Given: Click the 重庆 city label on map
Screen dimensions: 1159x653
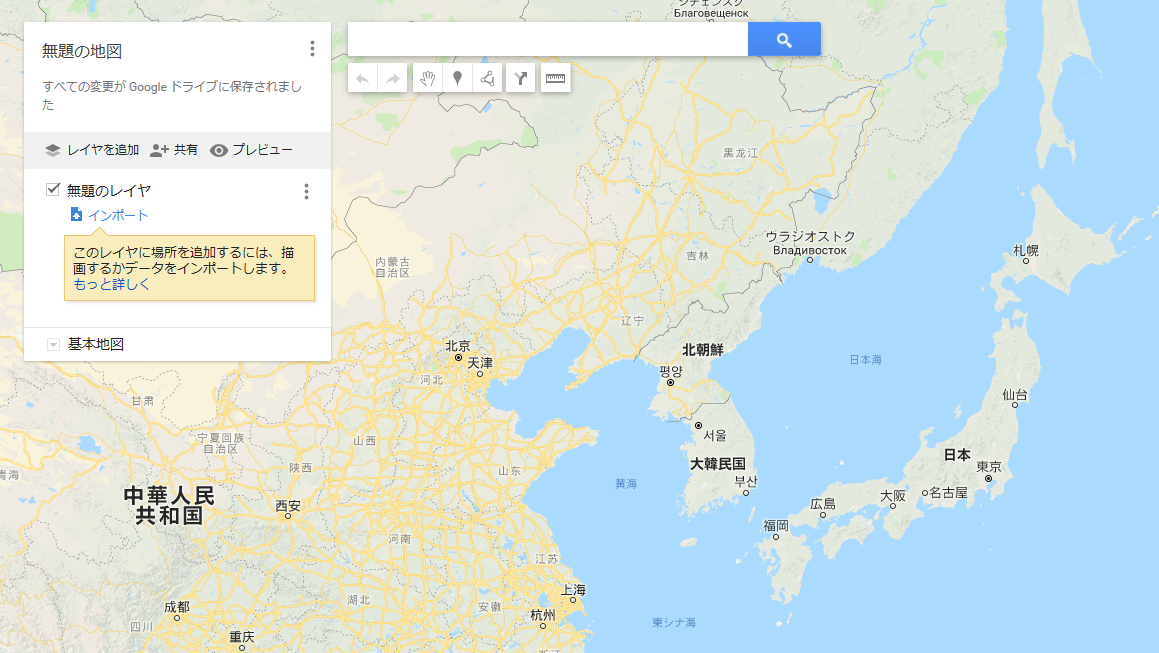Looking at the screenshot, I should click(242, 637).
